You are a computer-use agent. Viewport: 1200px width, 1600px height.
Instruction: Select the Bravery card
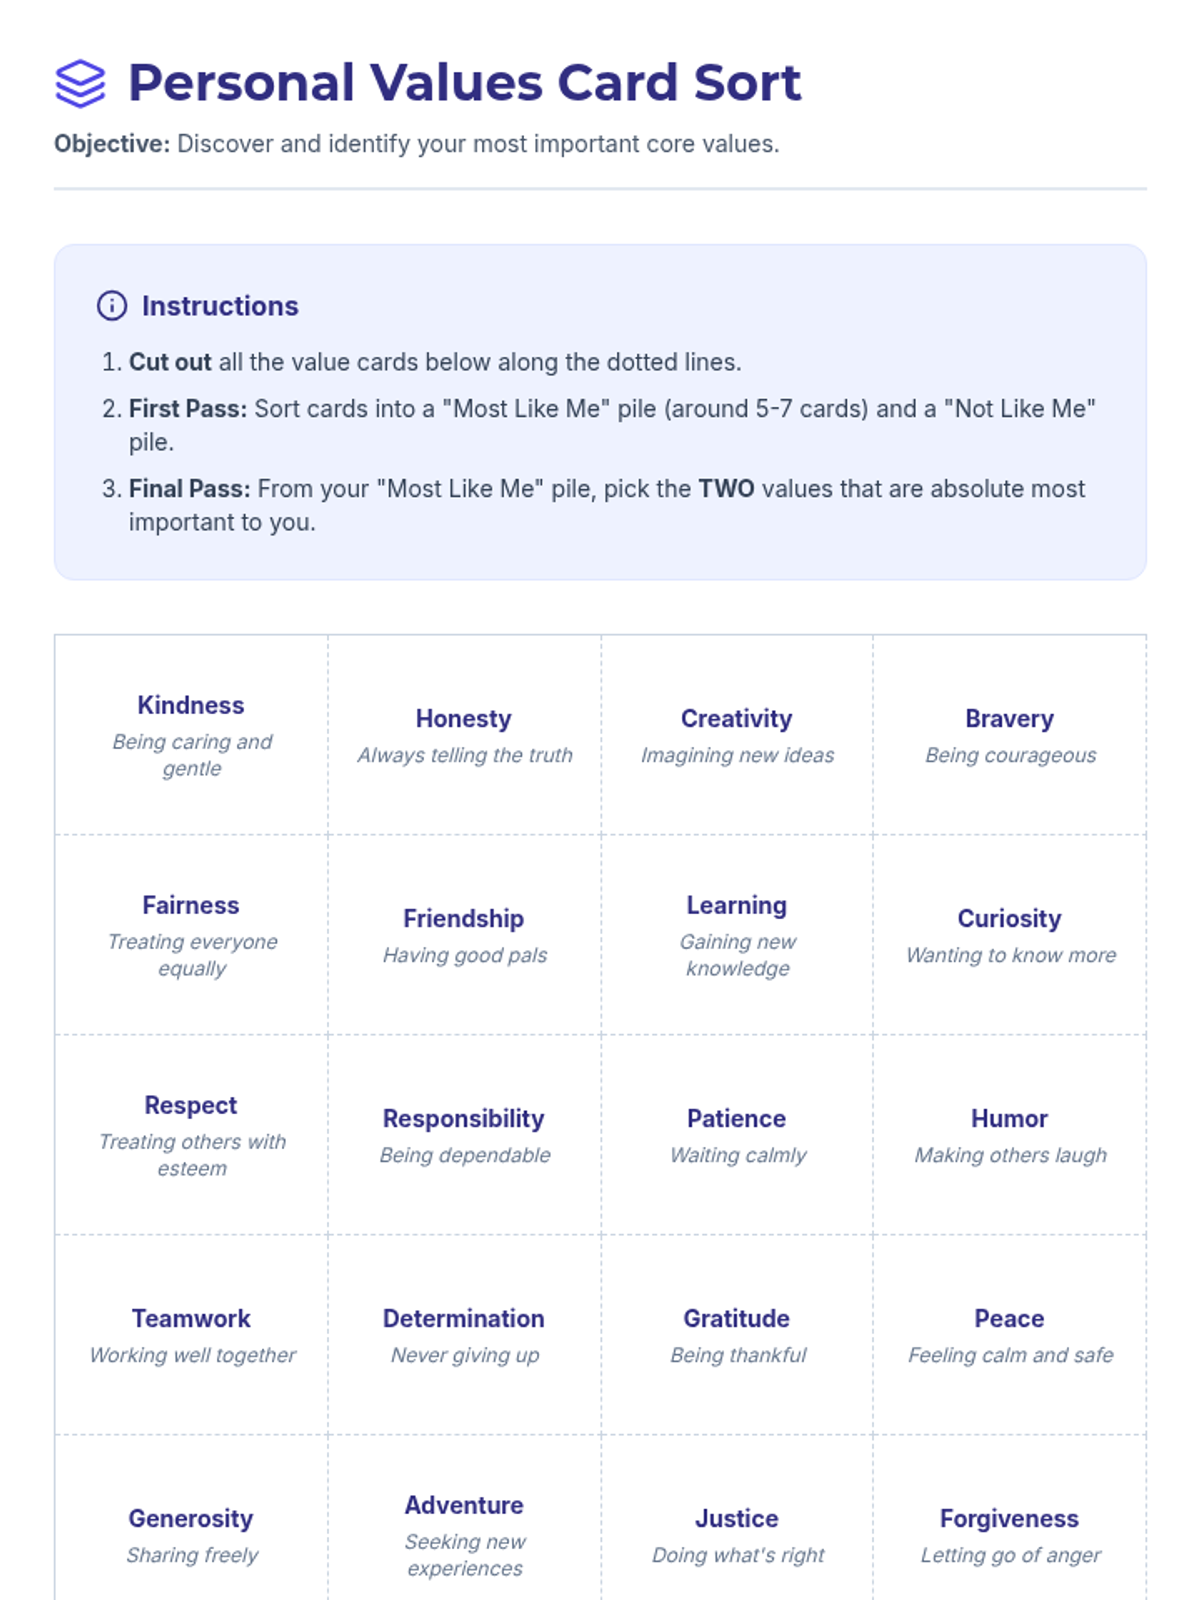(1010, 735)
